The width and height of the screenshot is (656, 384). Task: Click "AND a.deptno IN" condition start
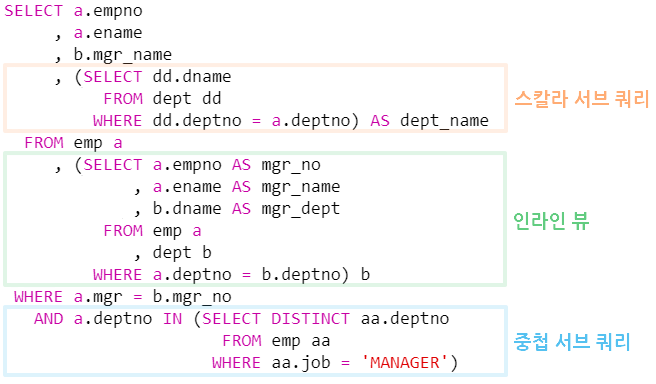pos(108,319)
